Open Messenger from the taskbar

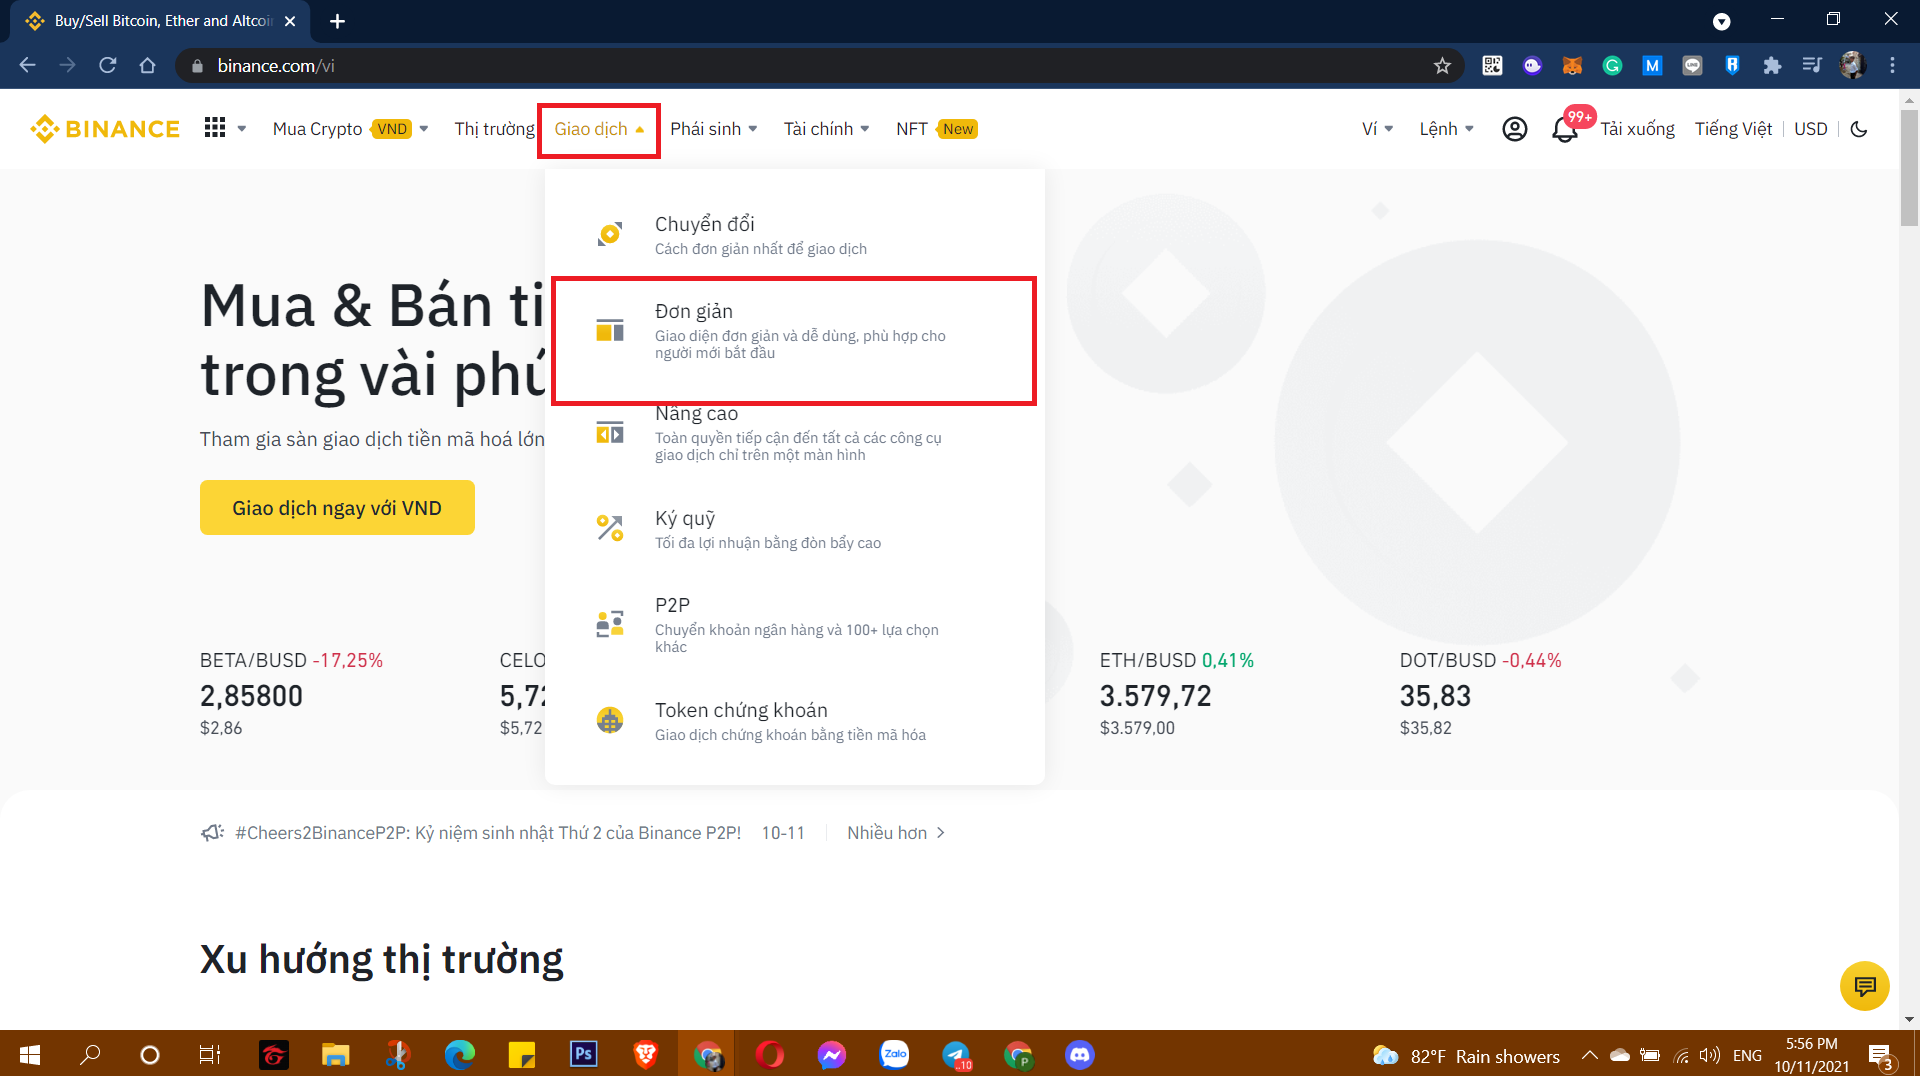click(832, 1055)
